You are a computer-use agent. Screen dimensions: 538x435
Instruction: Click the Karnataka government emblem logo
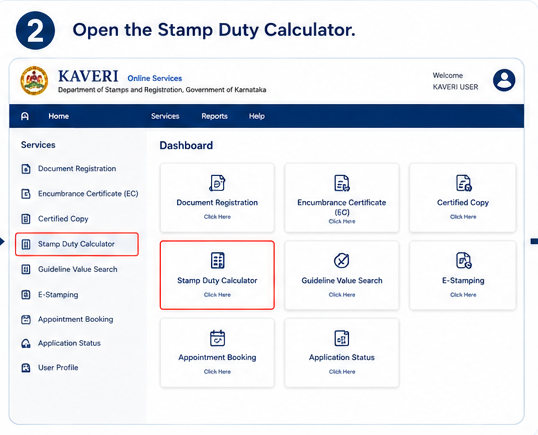[34, 81]
